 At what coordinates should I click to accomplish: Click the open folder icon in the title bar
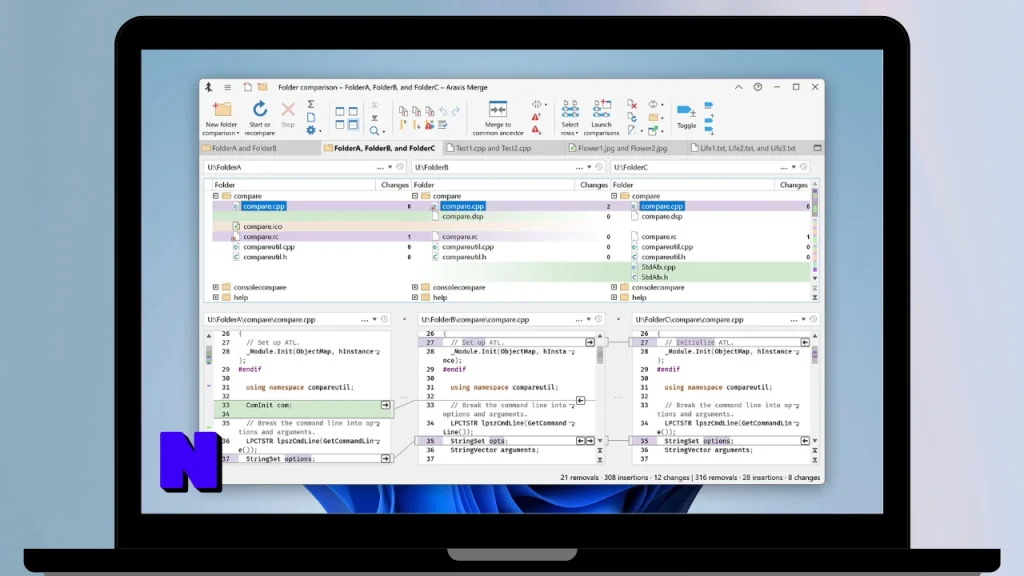tap(262, 87)
